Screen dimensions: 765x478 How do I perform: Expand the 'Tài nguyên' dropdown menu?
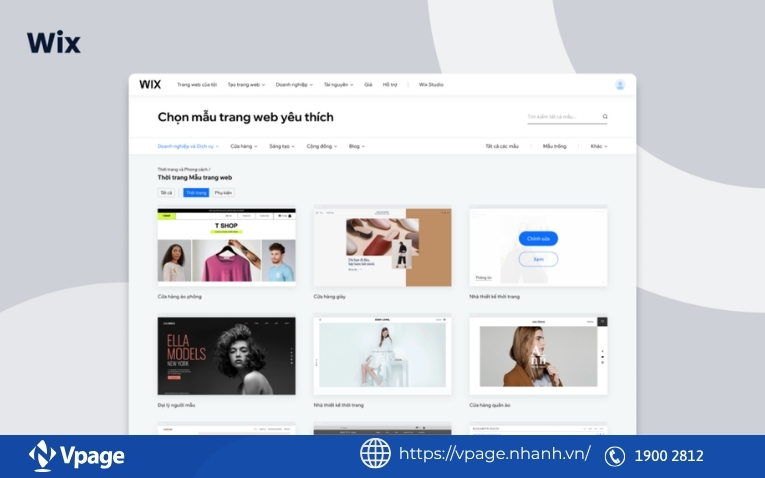[x=339, y=85]
